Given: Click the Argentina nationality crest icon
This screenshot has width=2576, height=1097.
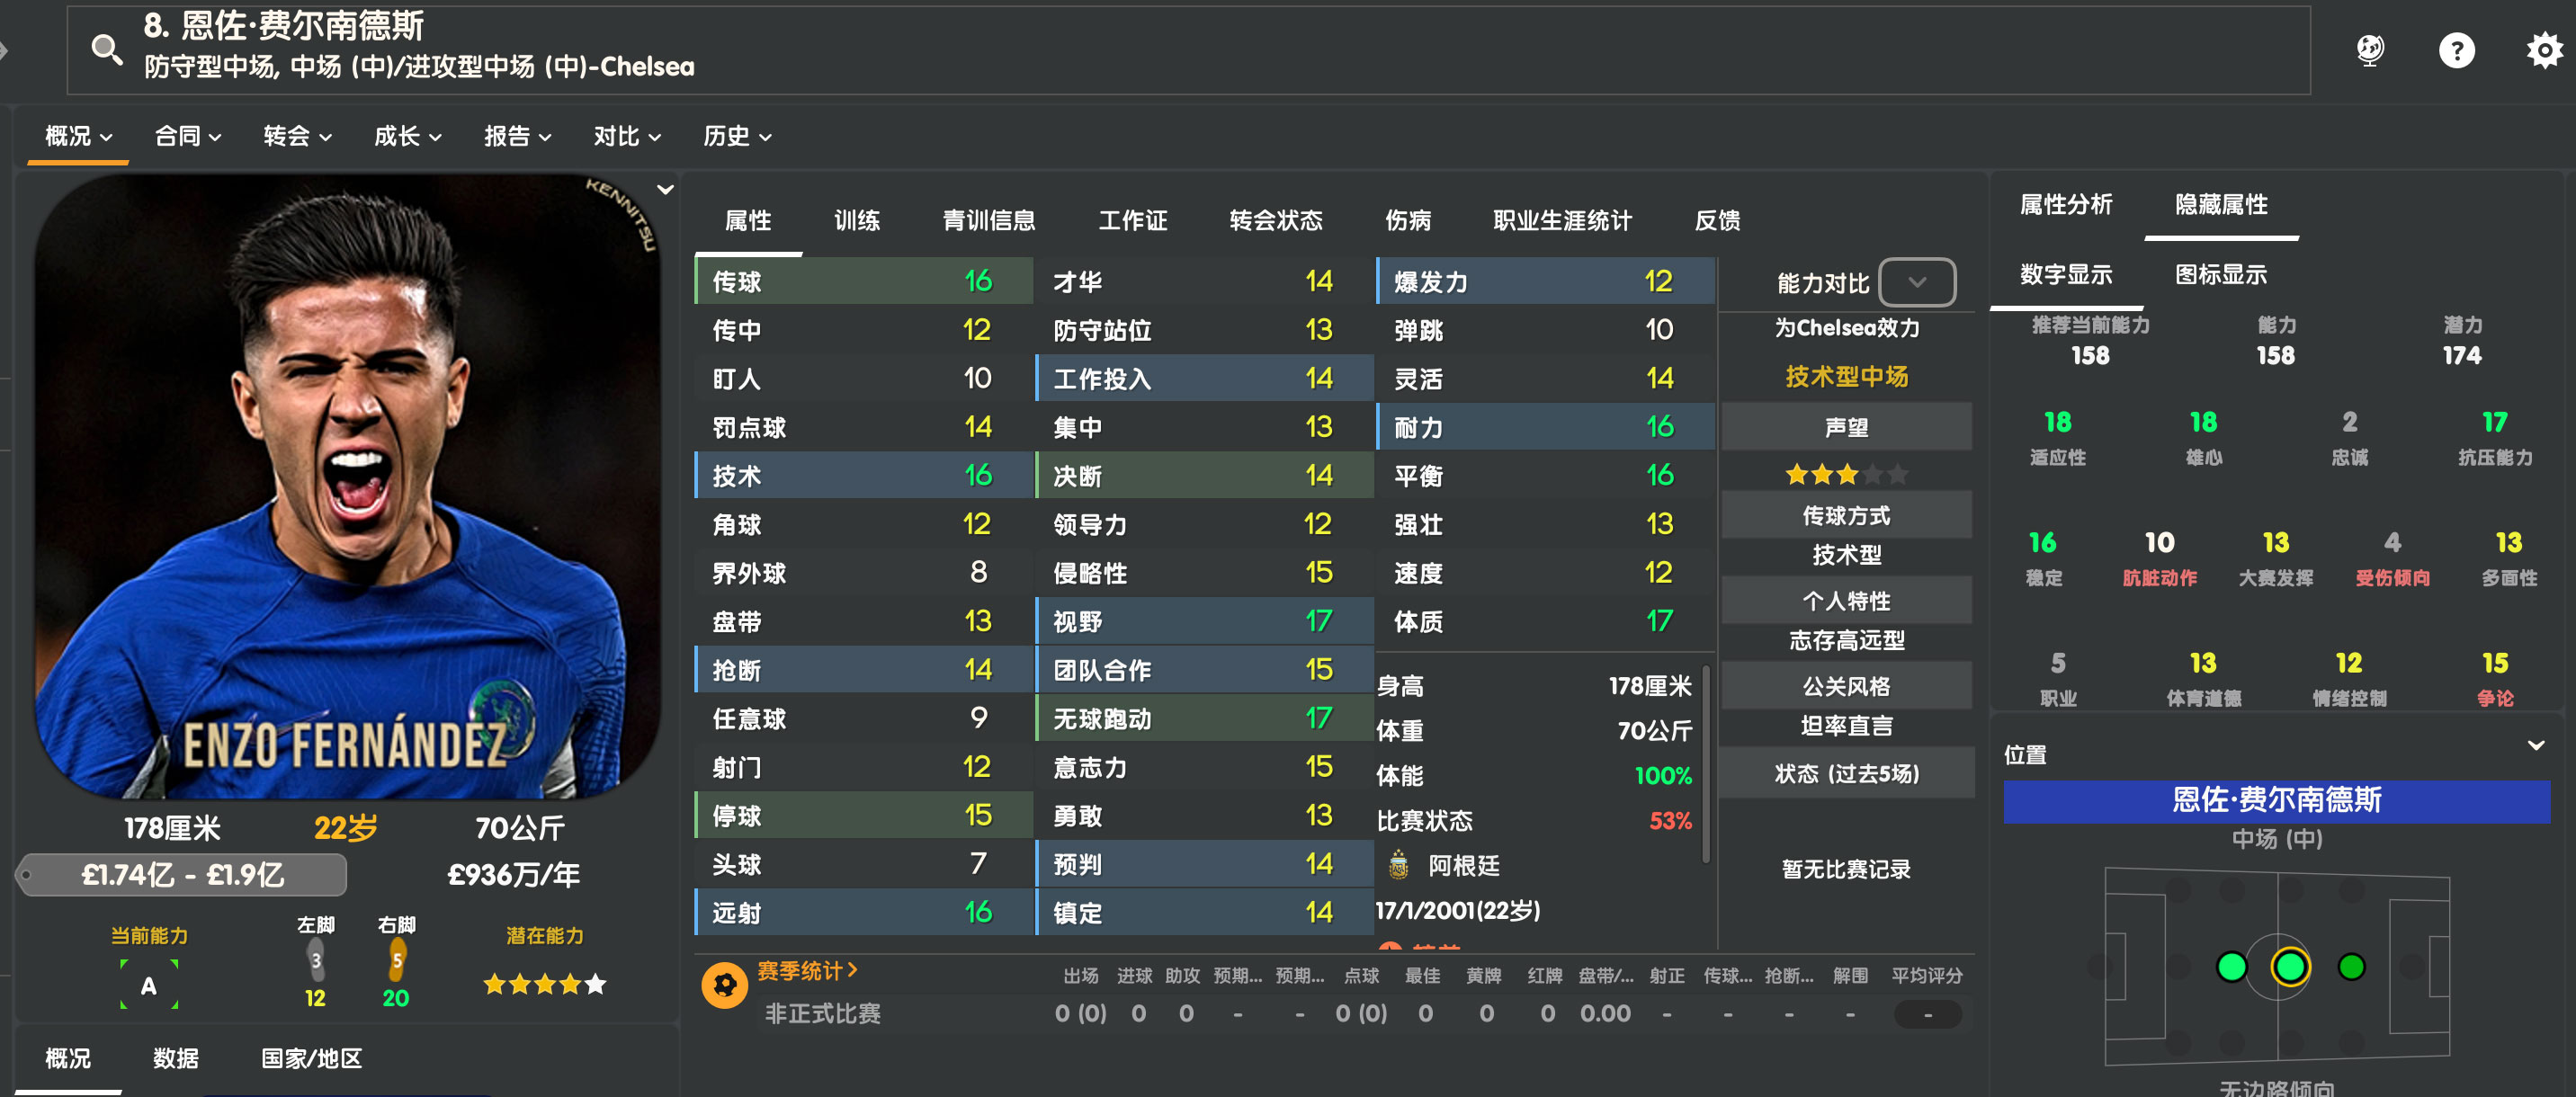Looking at the screenshot, I should point(1399,865).
